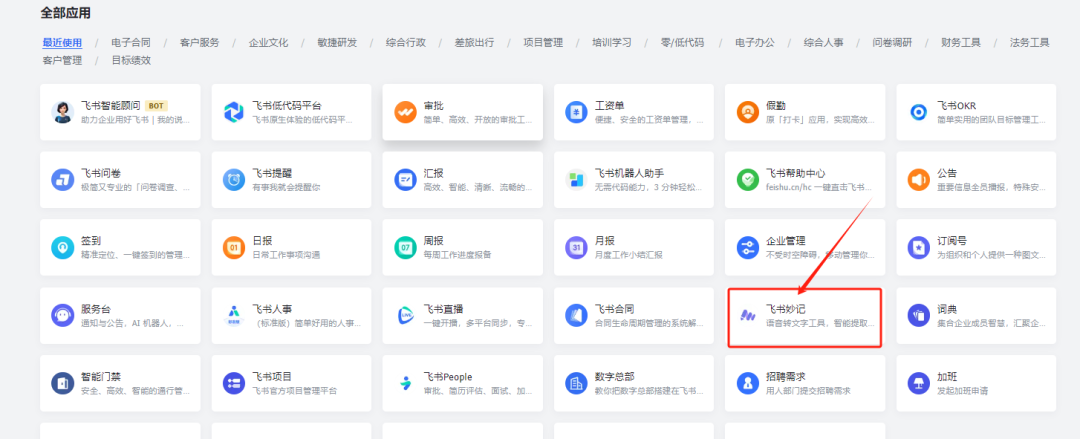The height and width of the screenshot is (439, 1080).
Task: Click the 飞书官方项目管理平台 description text
Action: point(295,391)
